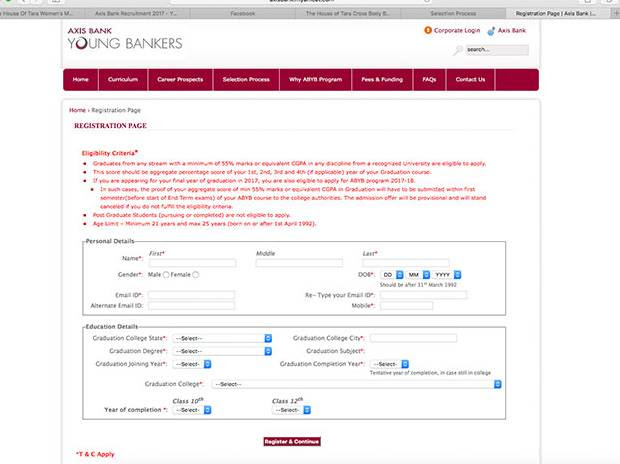The image size is (620, 464).
Task: Open Graduation Completion Year dropdown
Action: pyautogui.click(x=389, y=364)
